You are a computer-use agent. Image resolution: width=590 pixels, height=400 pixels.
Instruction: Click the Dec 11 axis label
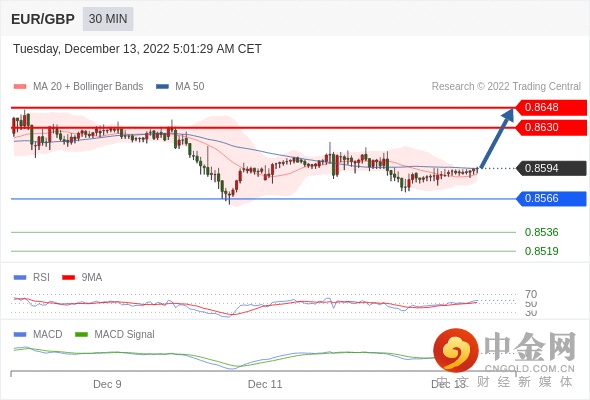265,384
